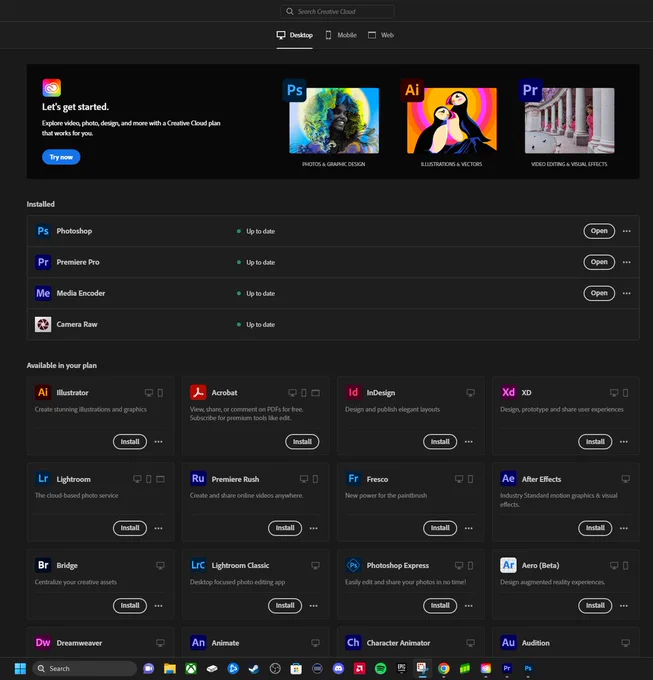Click the Lightroom app icon
Viewport: 653px width, 680px height.
pyautogui.click(x=43, y=479)
